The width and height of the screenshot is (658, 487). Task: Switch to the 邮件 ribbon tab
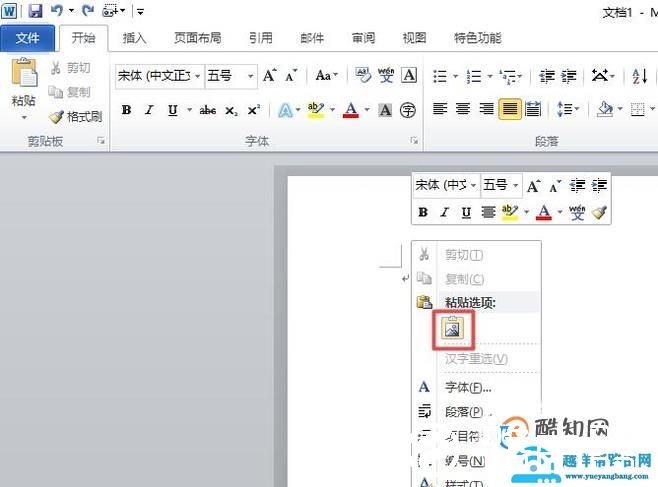(312, 38)
